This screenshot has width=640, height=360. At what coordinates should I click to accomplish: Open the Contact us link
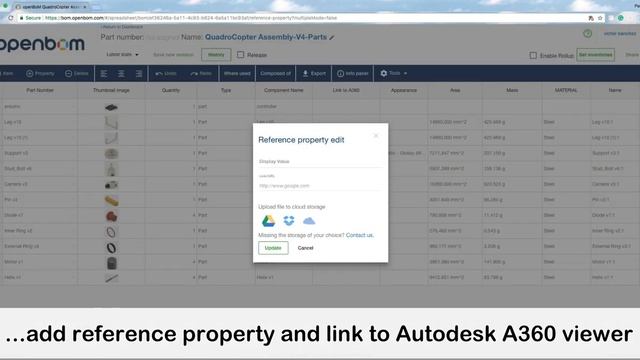[359, 235]
